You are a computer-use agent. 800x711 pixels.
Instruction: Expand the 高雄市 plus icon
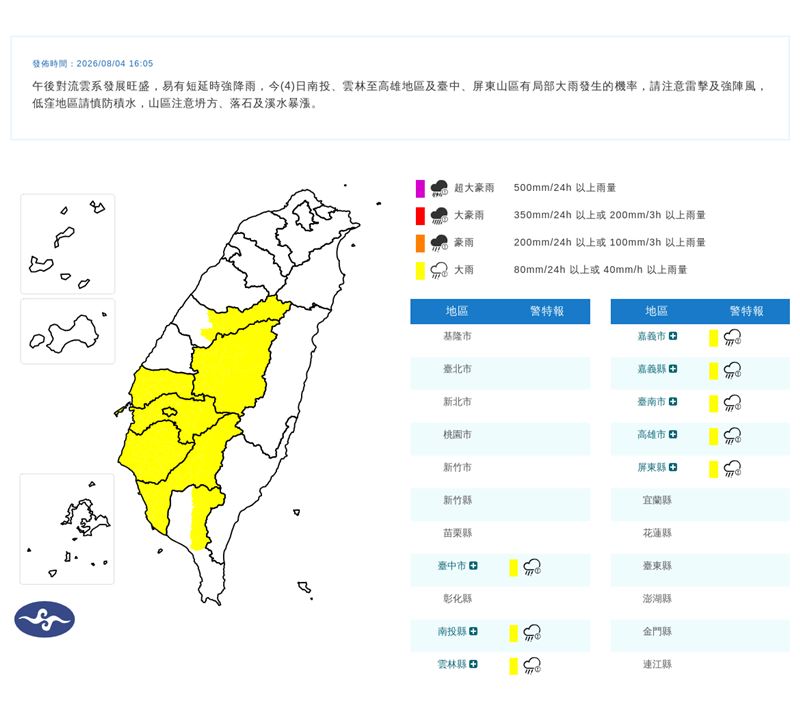673,435
